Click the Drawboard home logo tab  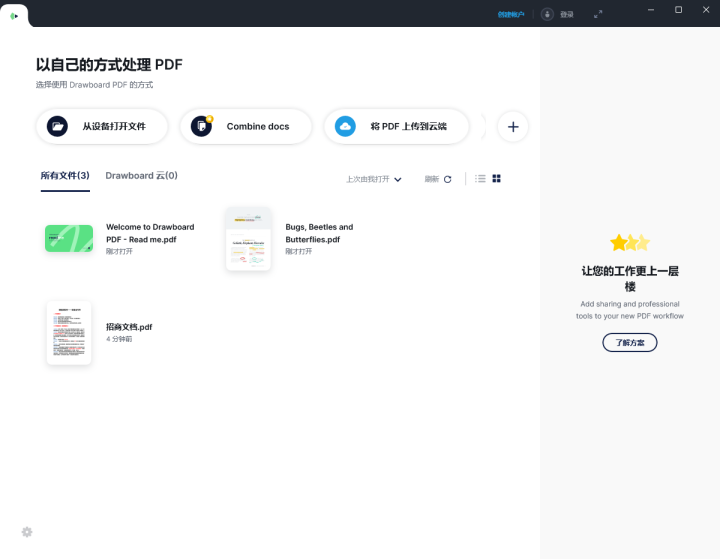point(14,16)
